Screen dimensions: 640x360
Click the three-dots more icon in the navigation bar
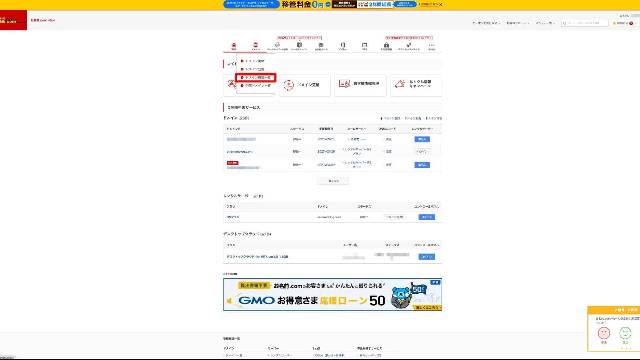431,46
